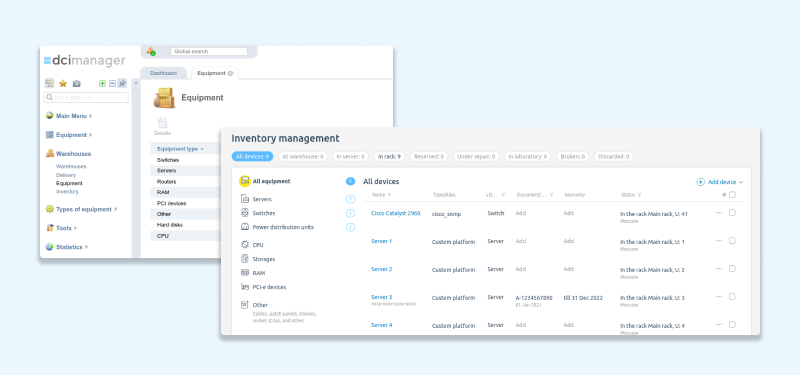Open Inventory link under Warehouses

tap(67, 192)
